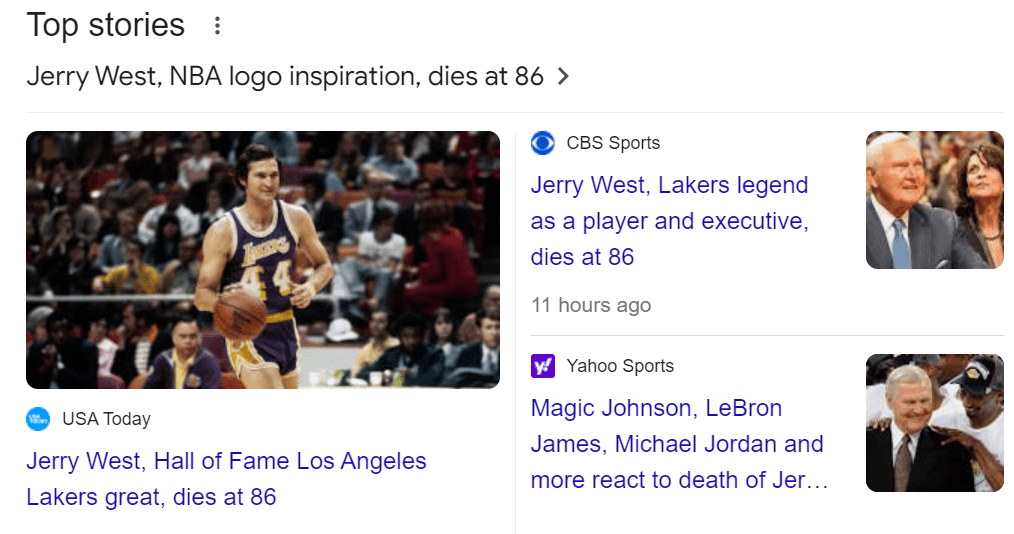
Task: Click the CBS Sports article thumbnail image
Action: tap(934, 200)
